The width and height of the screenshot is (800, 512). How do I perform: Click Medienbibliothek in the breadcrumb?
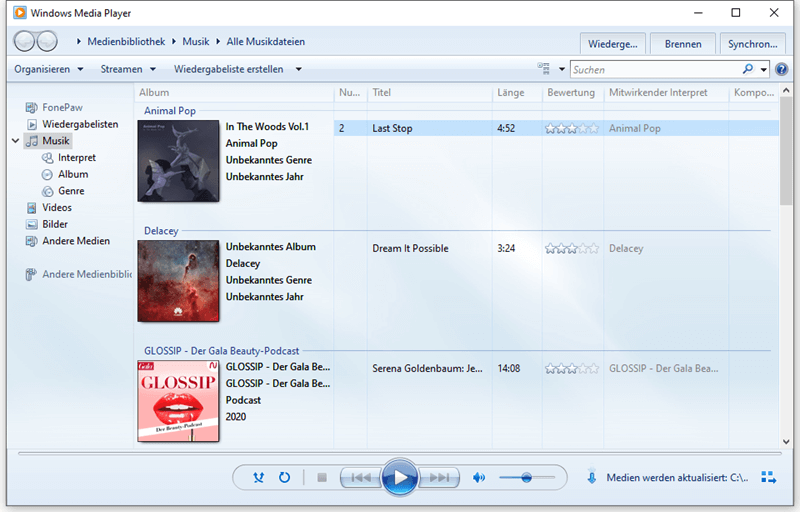pos(126,41)
